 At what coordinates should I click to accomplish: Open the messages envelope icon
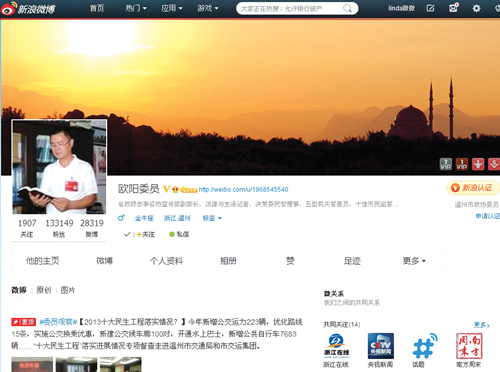pyautogui.click(x=453, y=8)
